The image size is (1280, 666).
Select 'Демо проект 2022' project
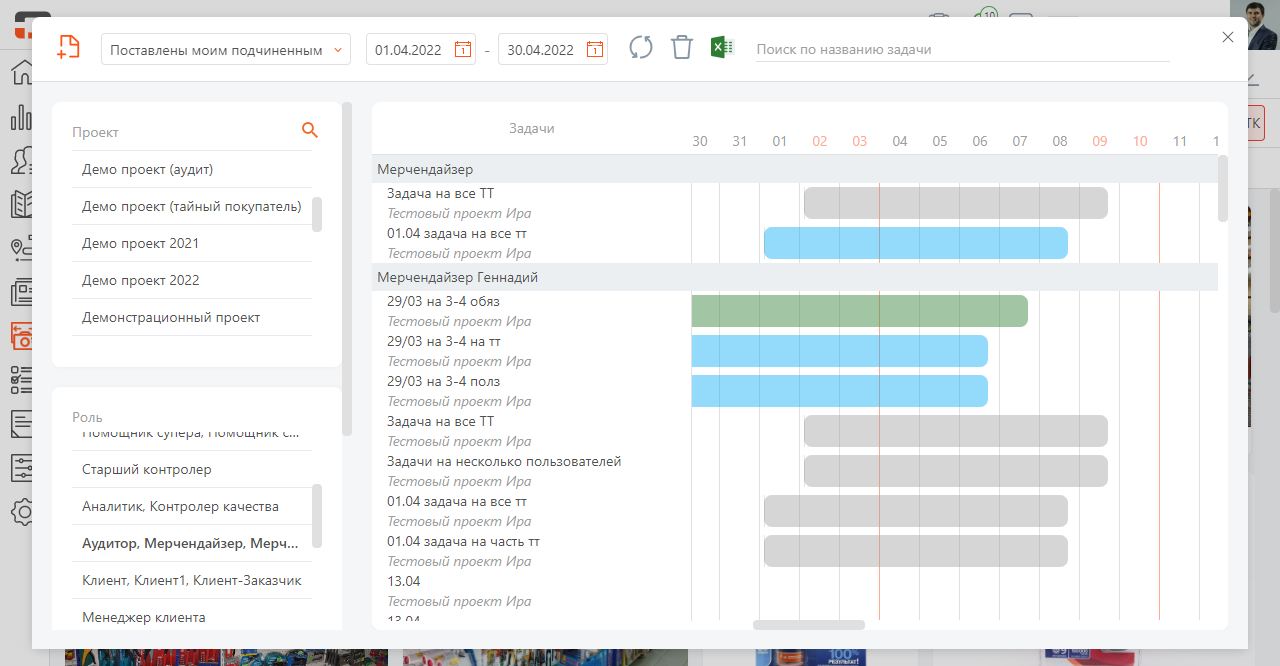(141, 280)
